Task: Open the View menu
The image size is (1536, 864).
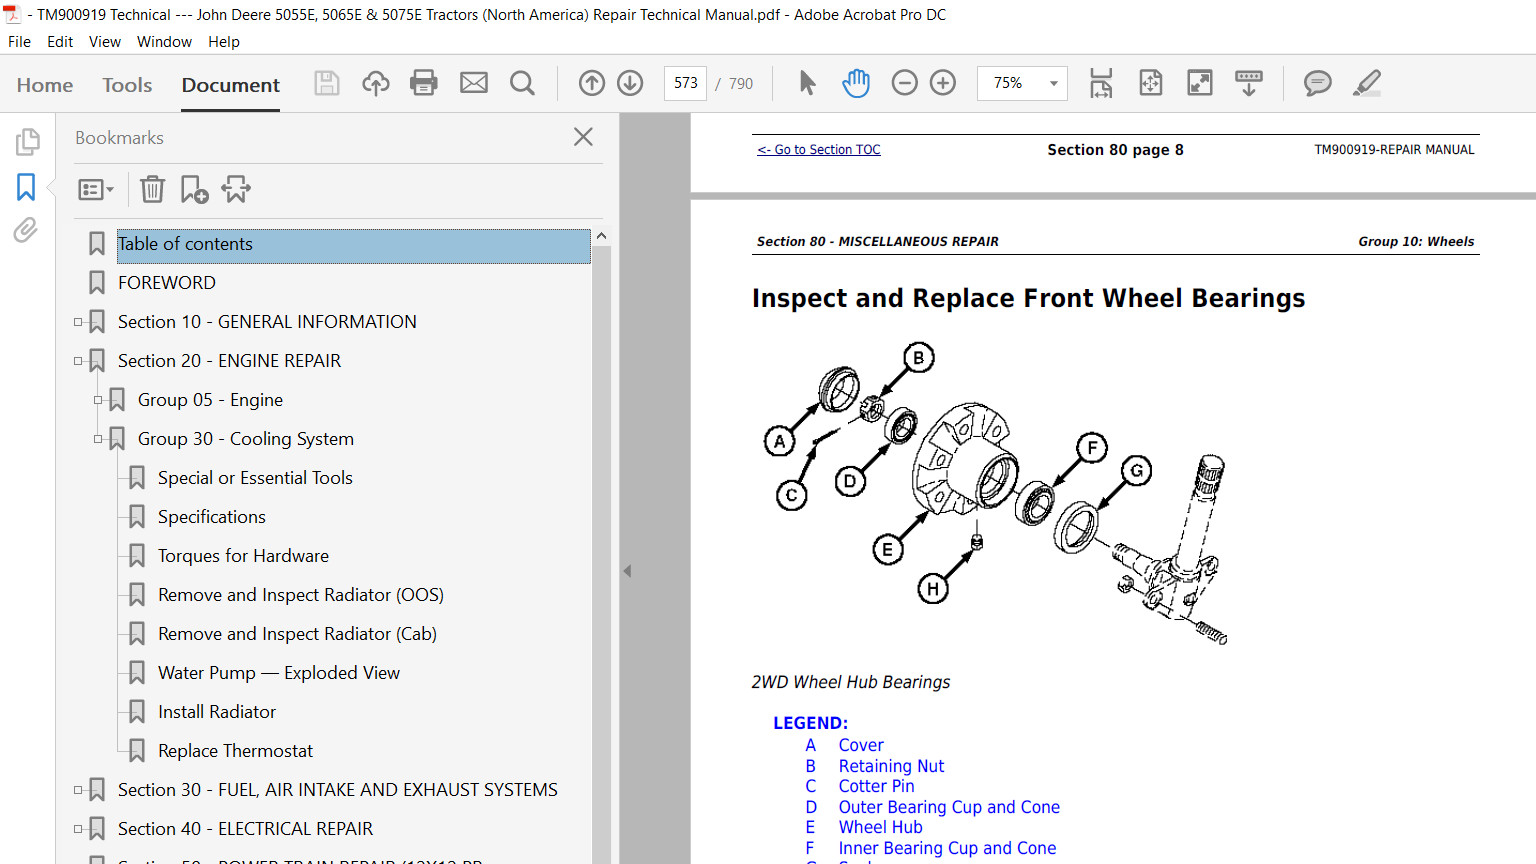Action: tap(105, 42)
